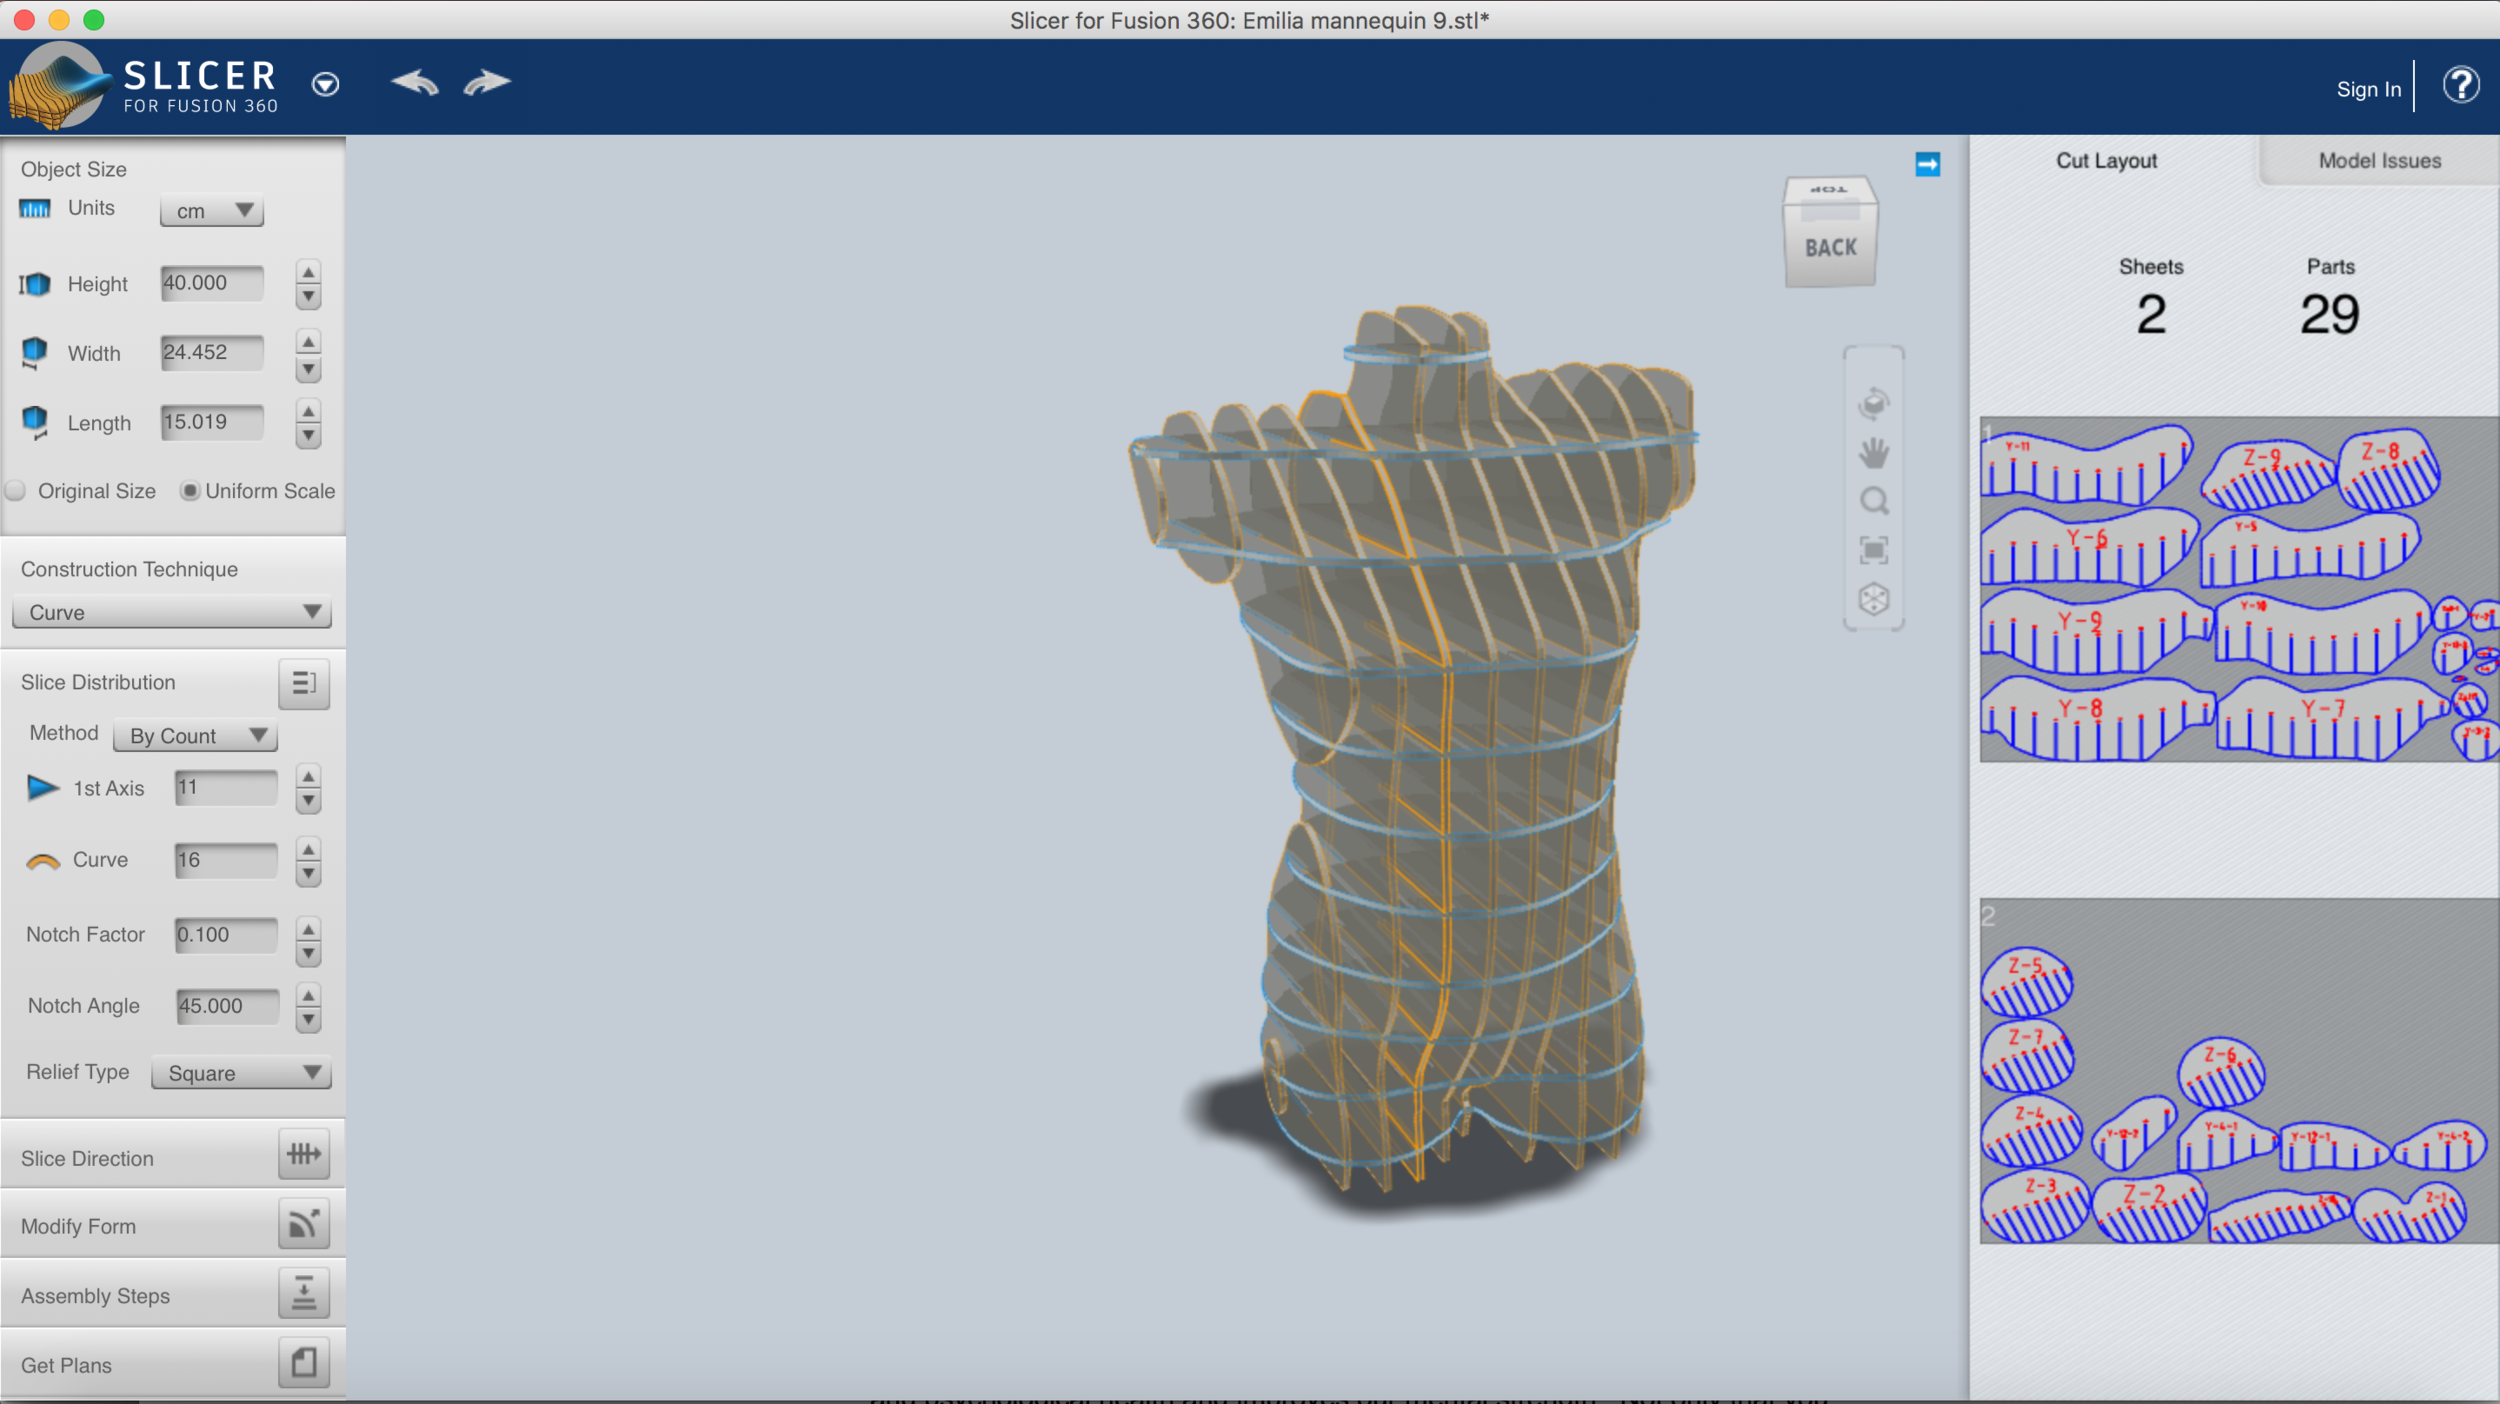Click the Length cube icon
This screenshot has width=2500, height=1404.
coord(35,423)
